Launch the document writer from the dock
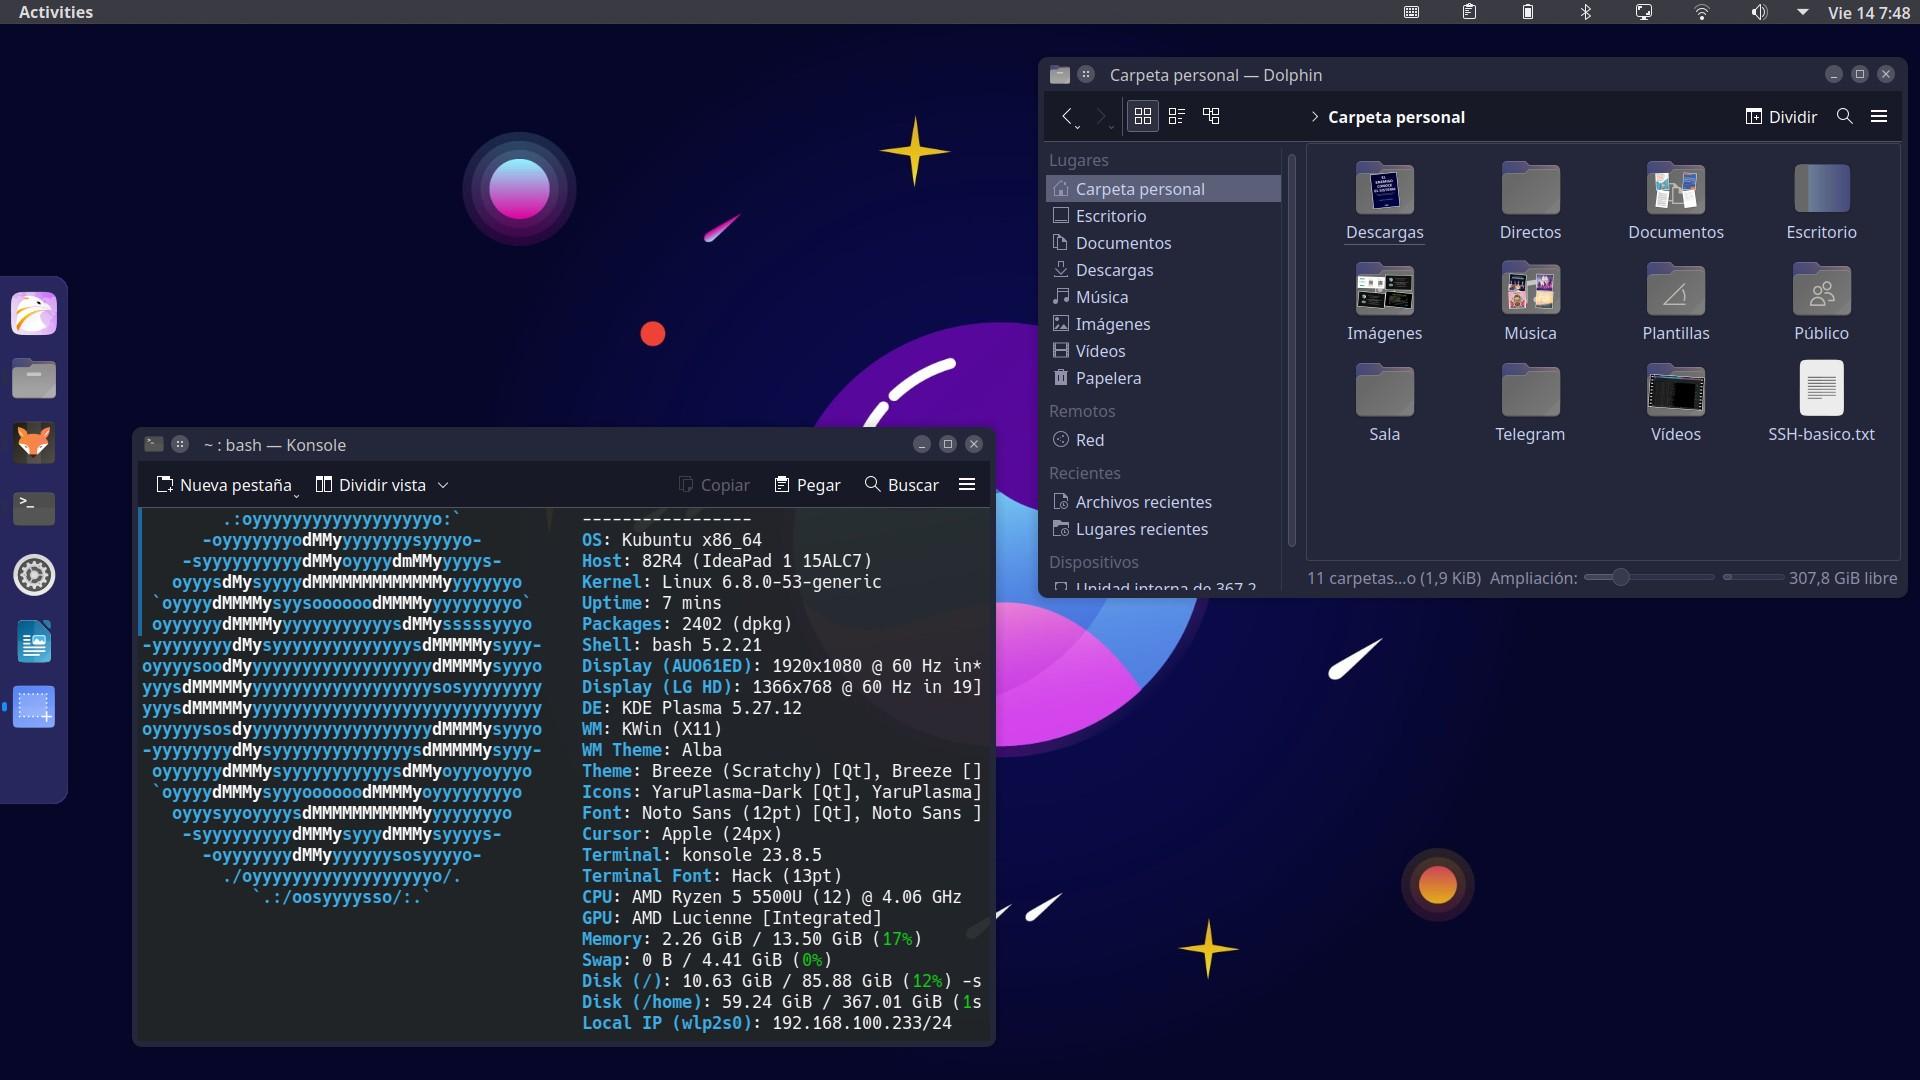This screenshot has height=1080, width=1920. pos(34,641)
